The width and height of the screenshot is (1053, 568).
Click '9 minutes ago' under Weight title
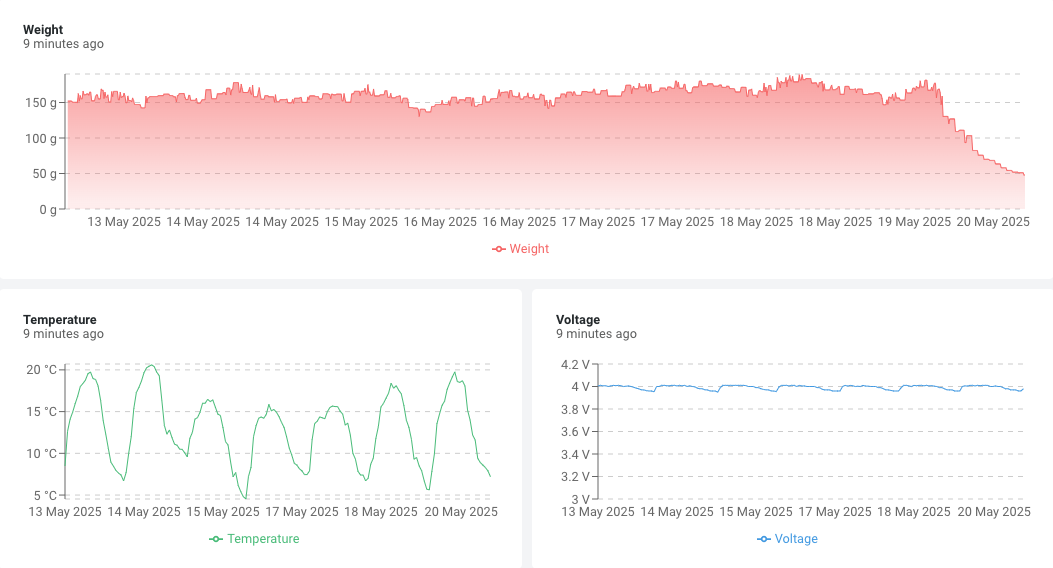tap(63, 44)
